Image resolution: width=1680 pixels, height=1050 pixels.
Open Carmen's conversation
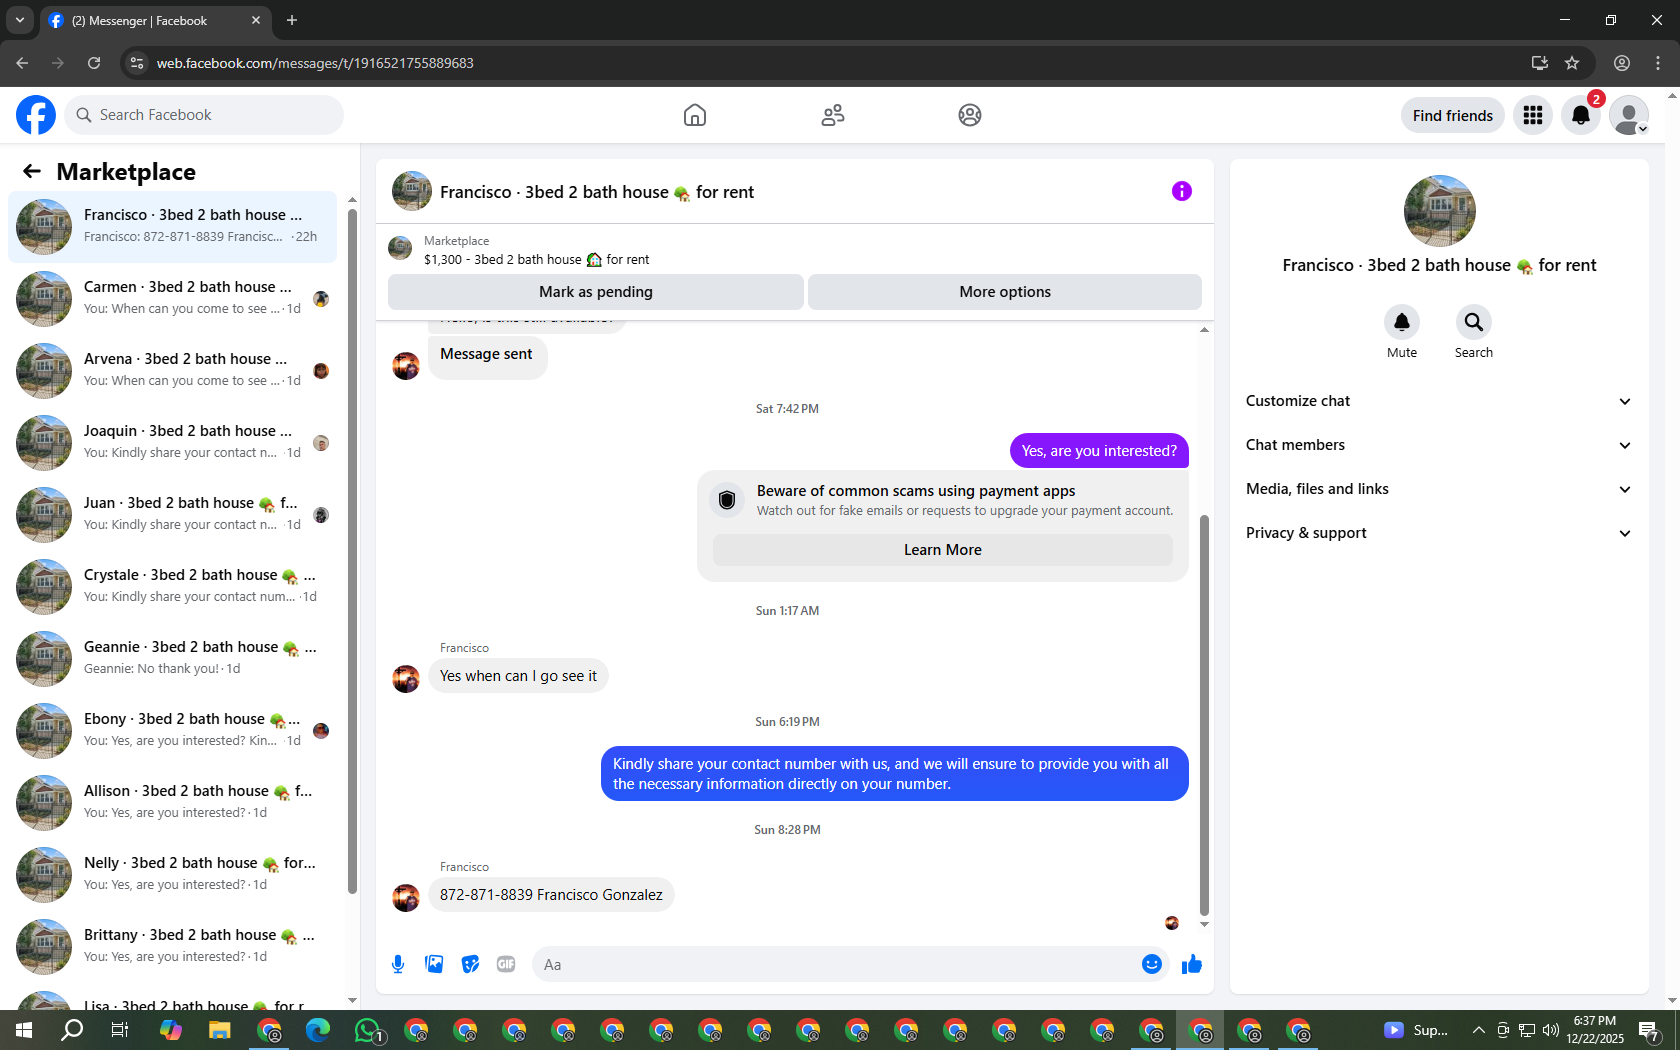coord(173,298)
